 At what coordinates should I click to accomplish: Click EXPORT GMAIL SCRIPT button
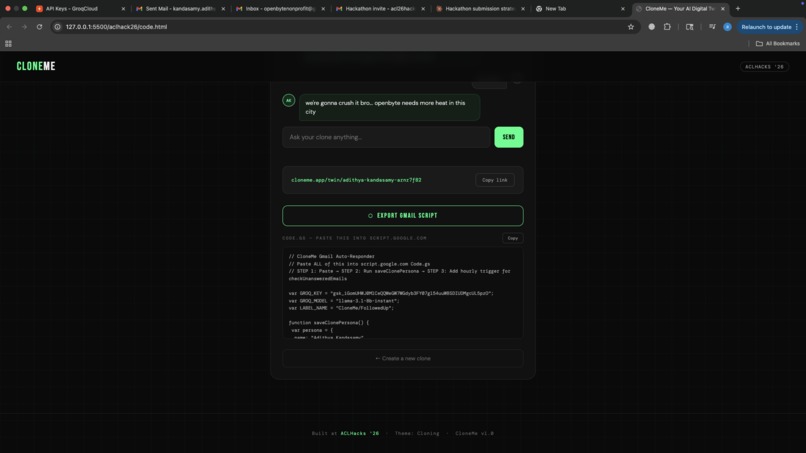[x=403, y=215]
